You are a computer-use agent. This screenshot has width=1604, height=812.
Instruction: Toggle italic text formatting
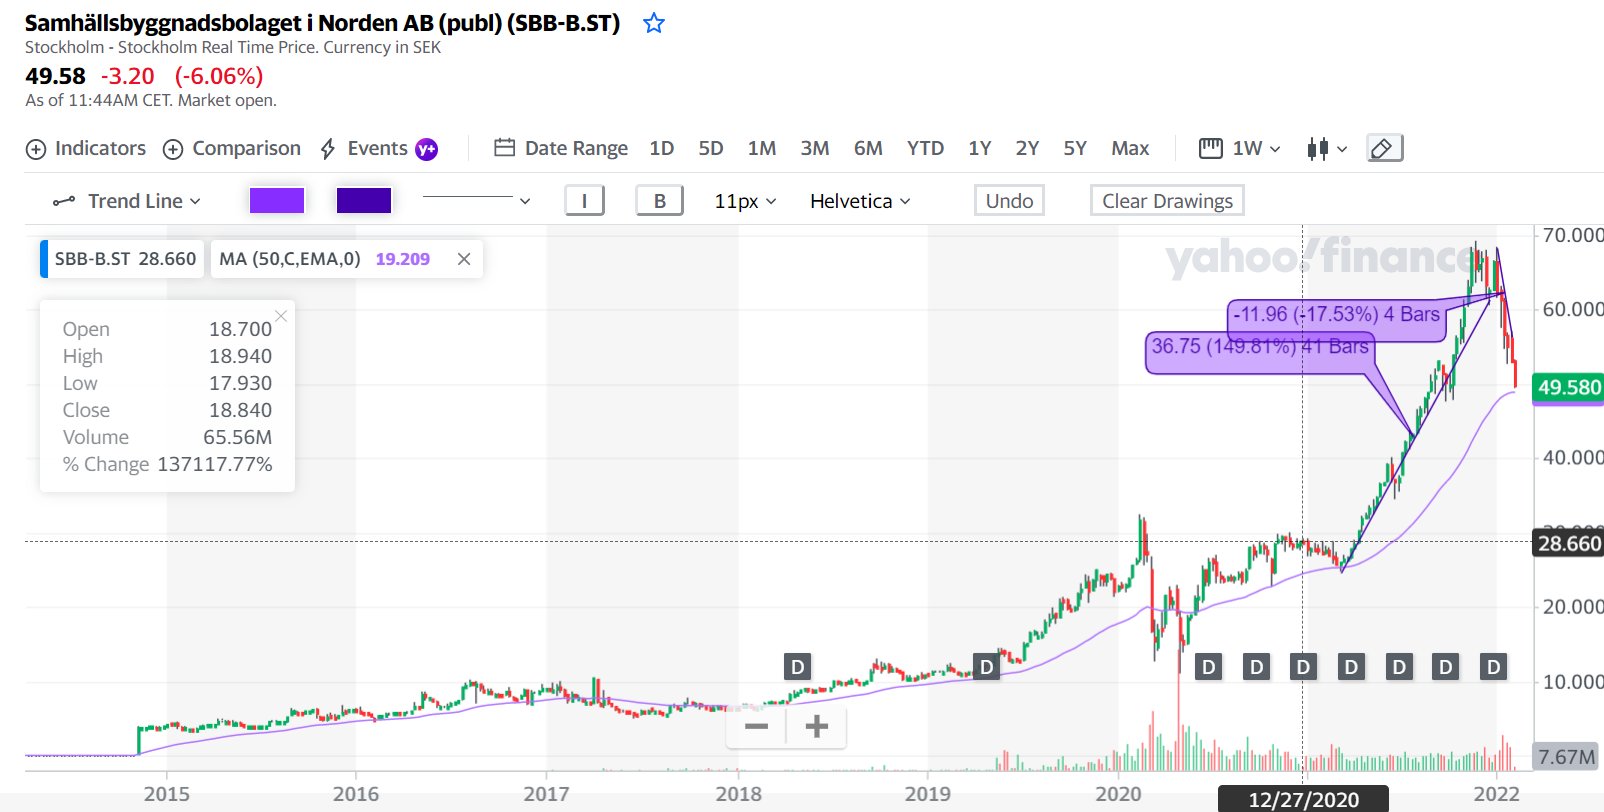(585, 201)
